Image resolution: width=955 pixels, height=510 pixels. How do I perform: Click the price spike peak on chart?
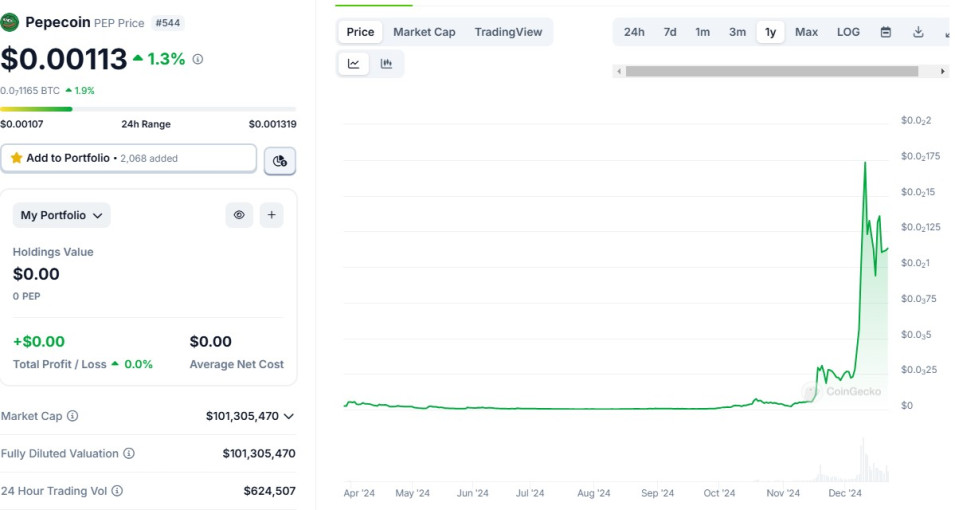(x=865, y=163)
